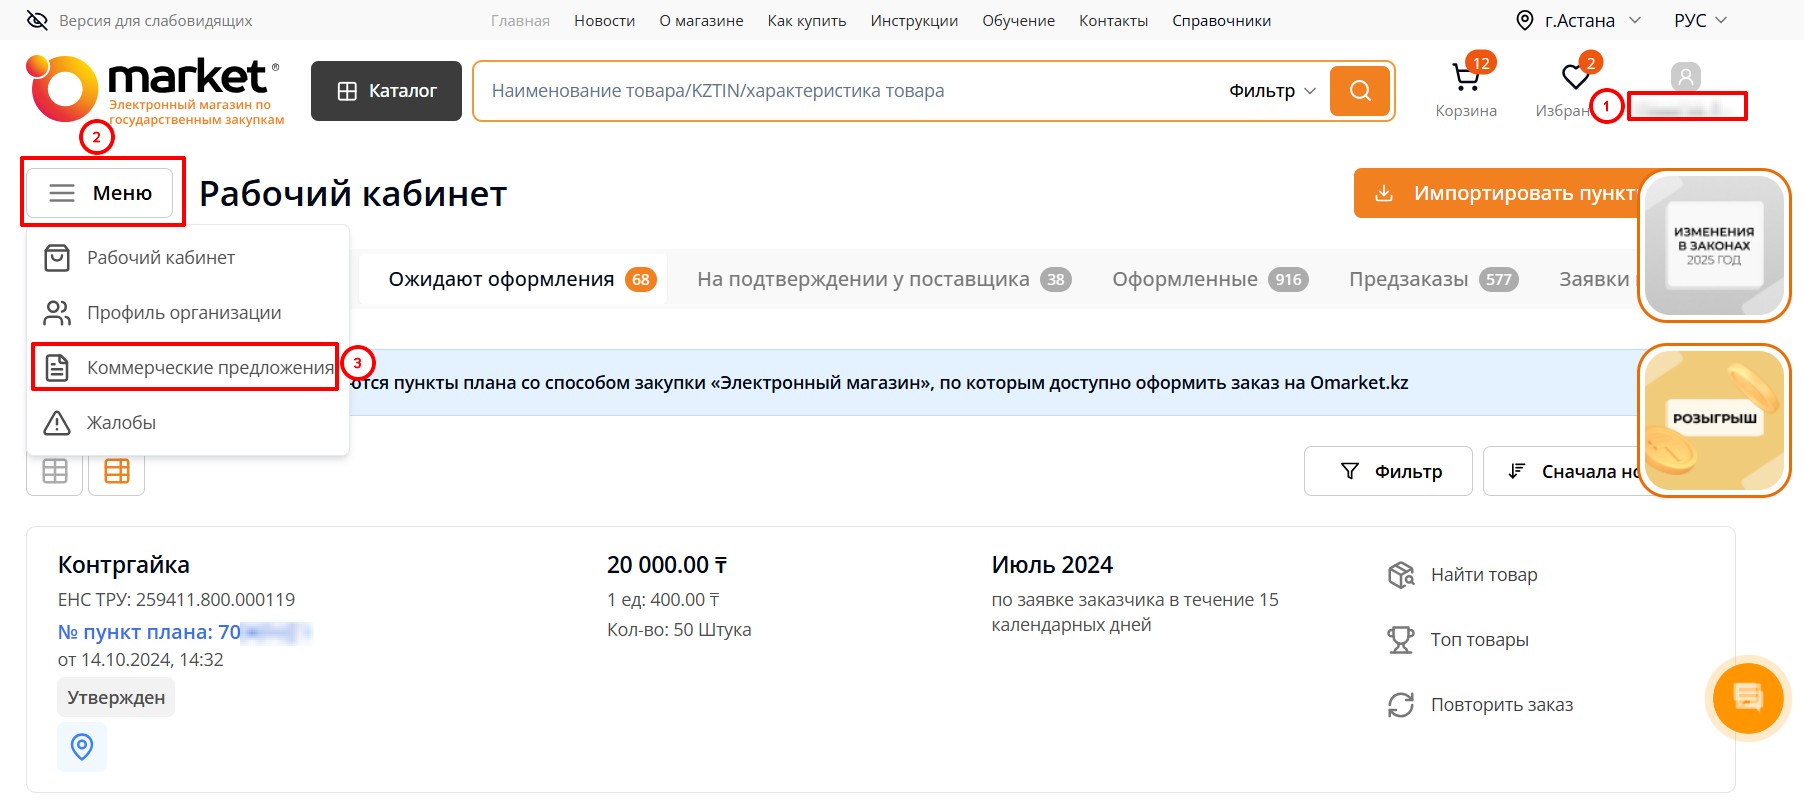Switch to the gray grid view
Image resolution: width=1804 pixels, height=802 pixels.
[55, 471]
